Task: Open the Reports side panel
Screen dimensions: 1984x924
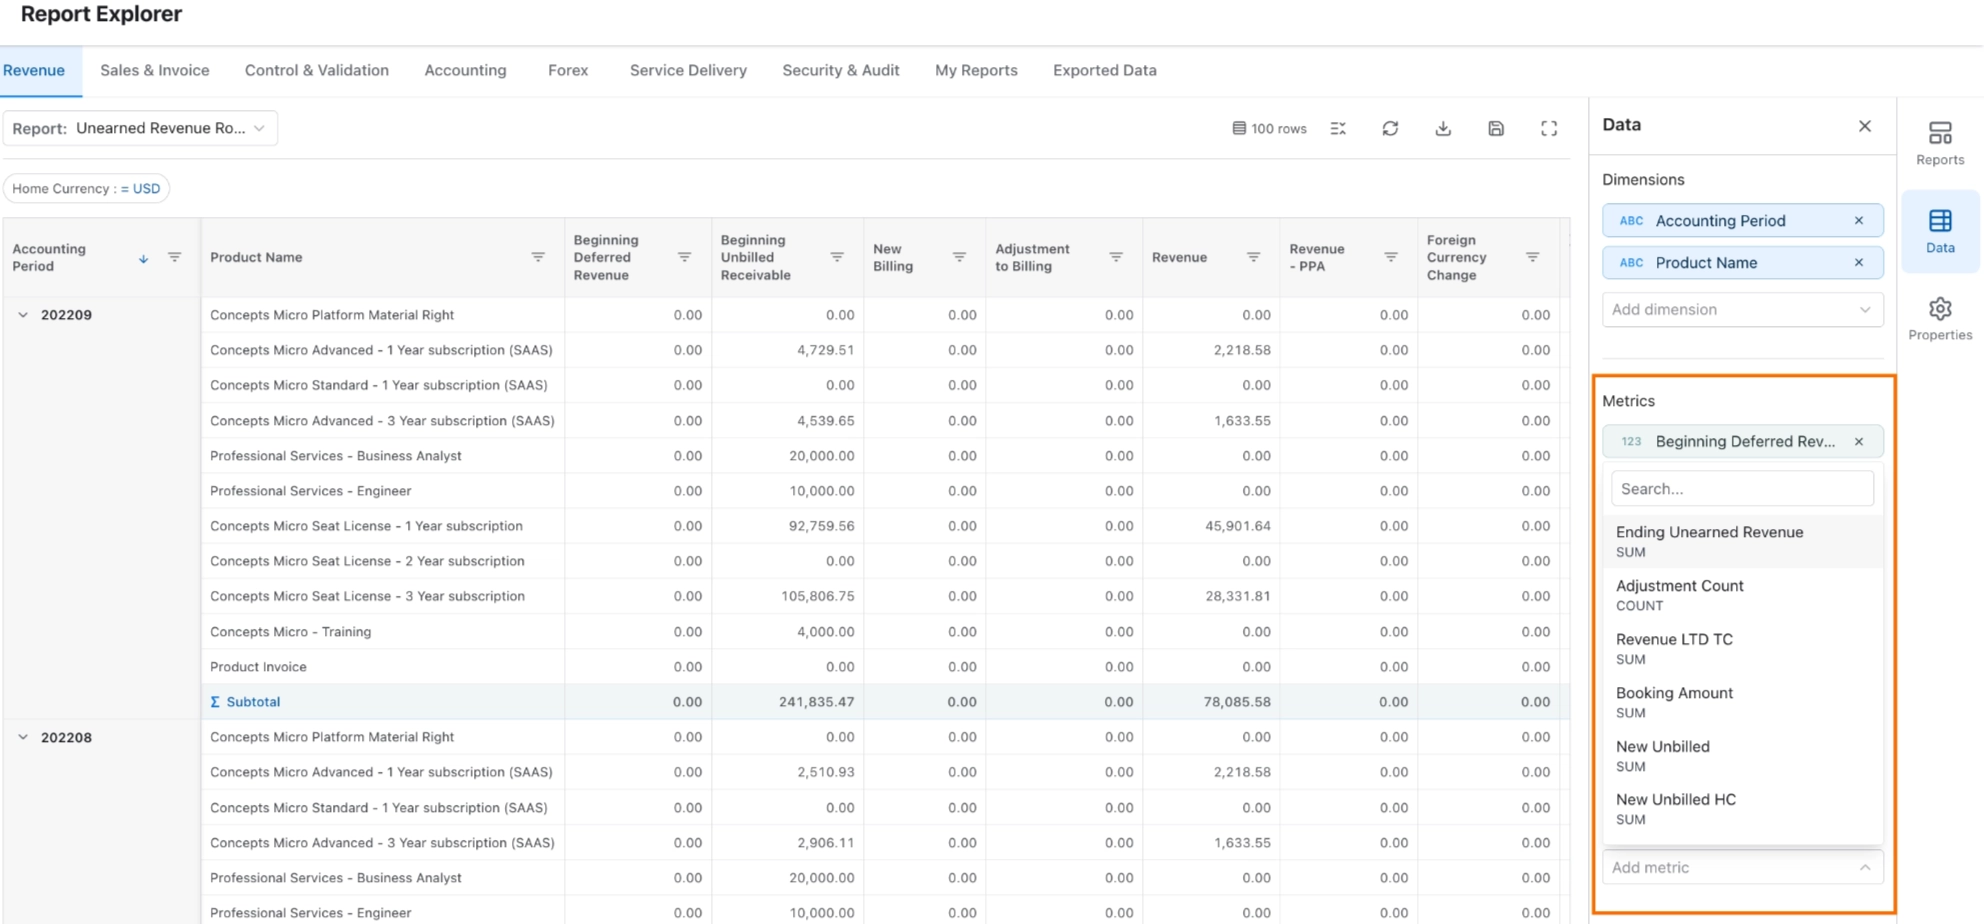Action: 1940,143
